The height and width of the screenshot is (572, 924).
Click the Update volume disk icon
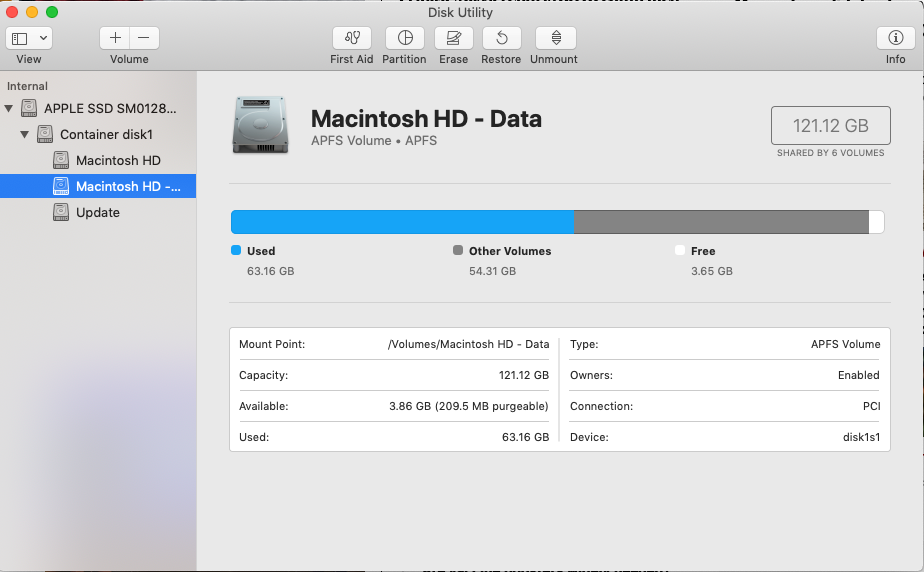point(61,212)
